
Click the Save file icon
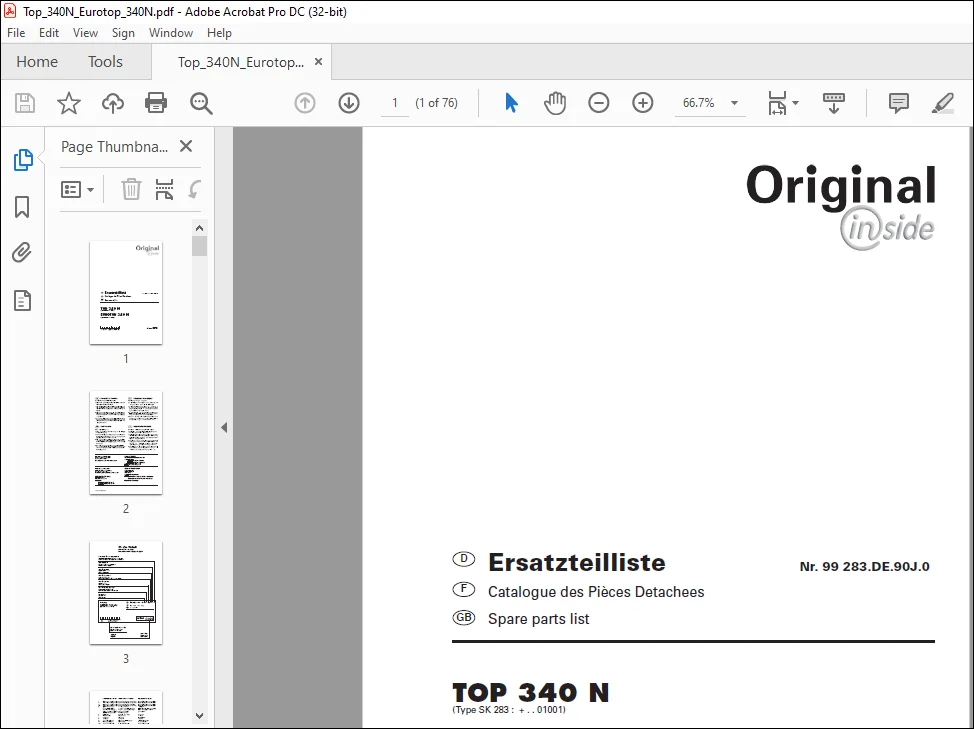click(25, 102)
